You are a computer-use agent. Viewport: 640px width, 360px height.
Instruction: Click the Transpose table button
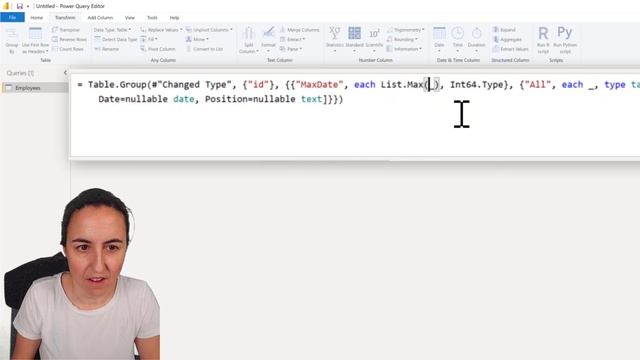click(x=66, y=30)
